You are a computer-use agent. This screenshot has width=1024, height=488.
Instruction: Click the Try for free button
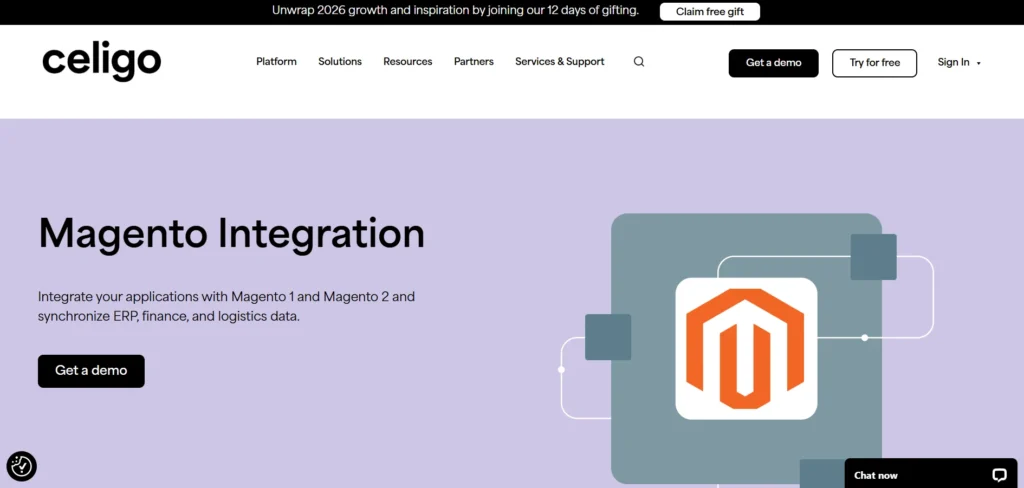tap(874, 63)
